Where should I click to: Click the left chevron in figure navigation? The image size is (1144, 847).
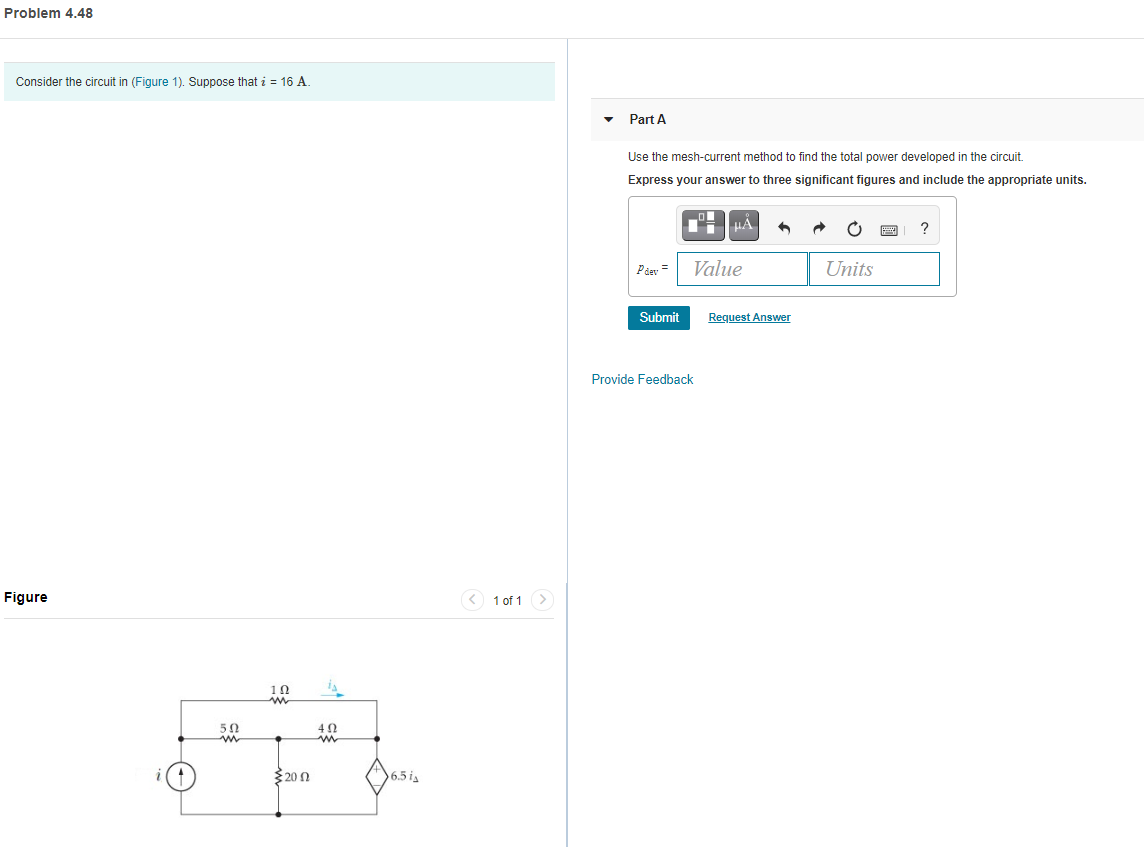[x=471, y=600]
